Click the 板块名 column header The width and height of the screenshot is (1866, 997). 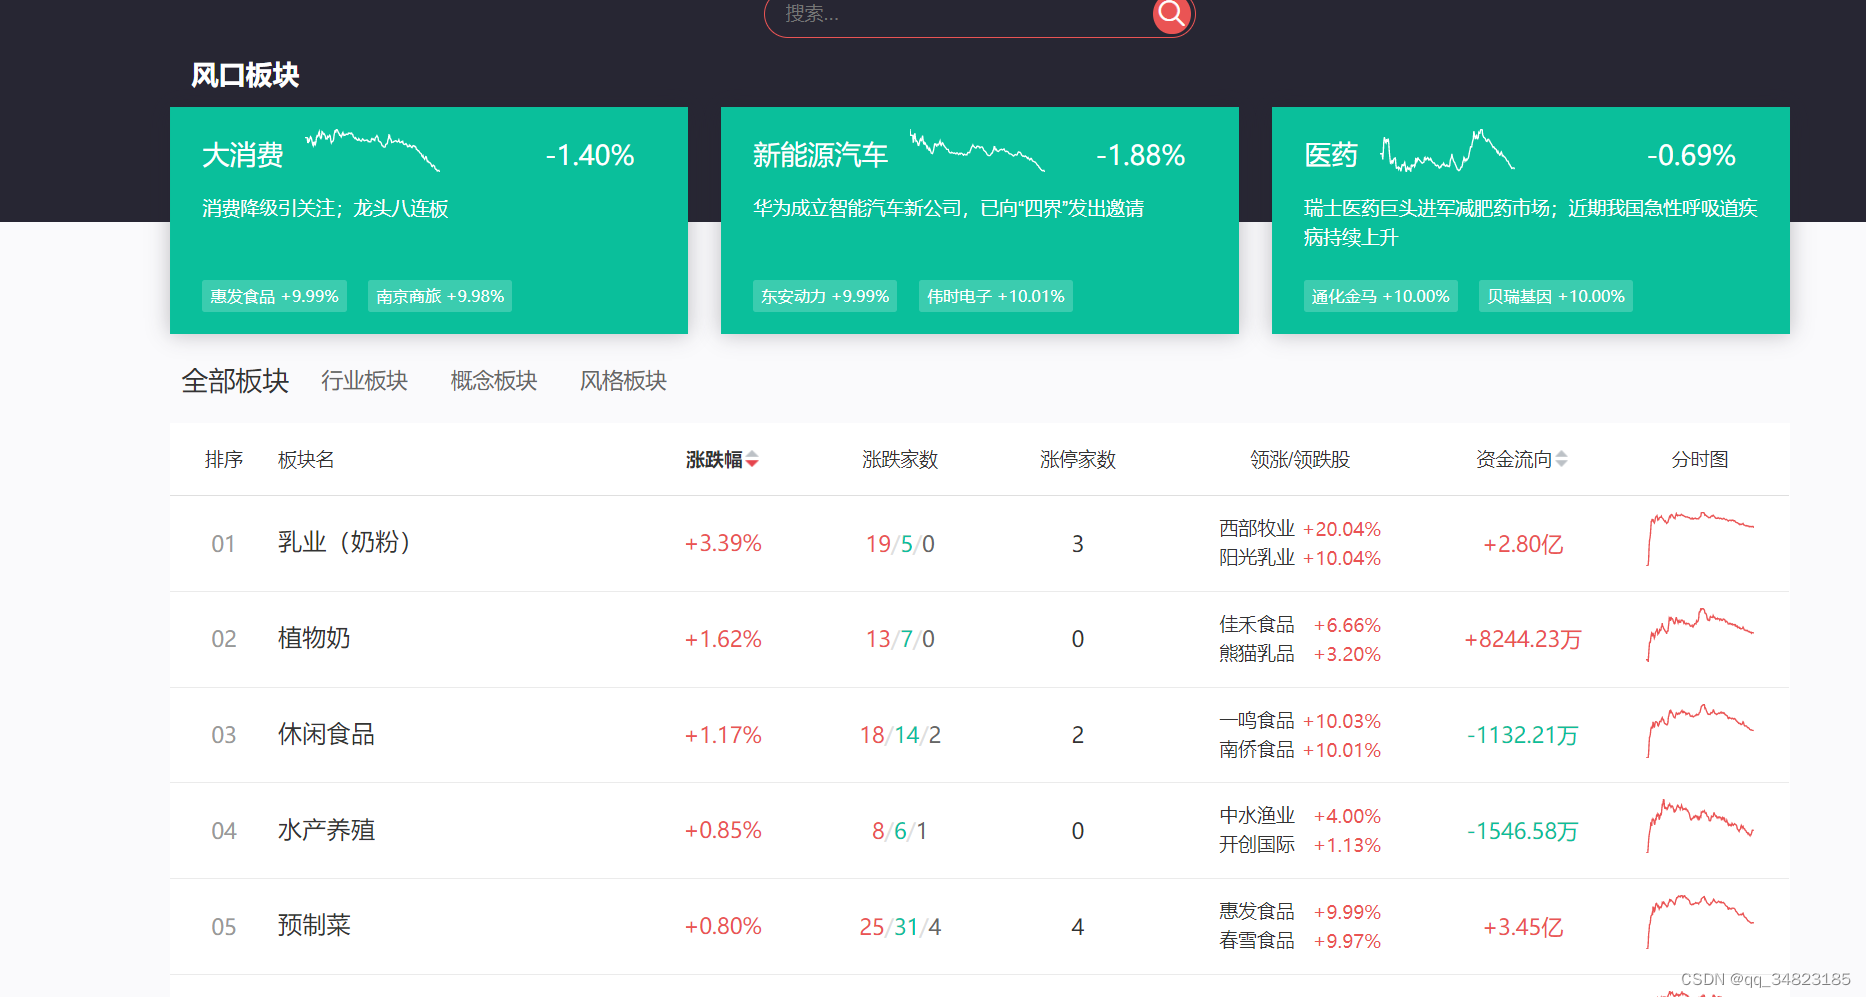coord(306,459)
